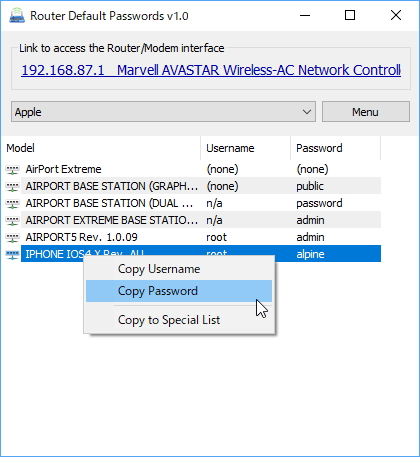Click the 'password' password cell
The image size is (420, 457).
(319, 203)
